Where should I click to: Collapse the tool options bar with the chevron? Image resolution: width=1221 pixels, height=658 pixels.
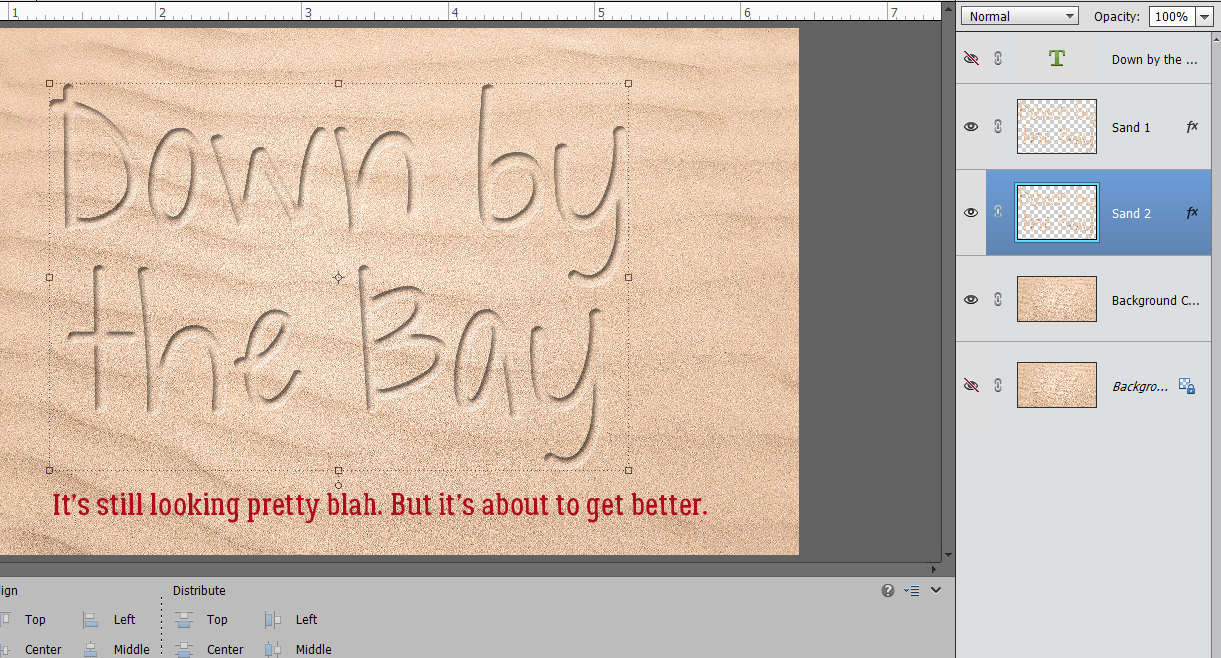pos(936,590)
